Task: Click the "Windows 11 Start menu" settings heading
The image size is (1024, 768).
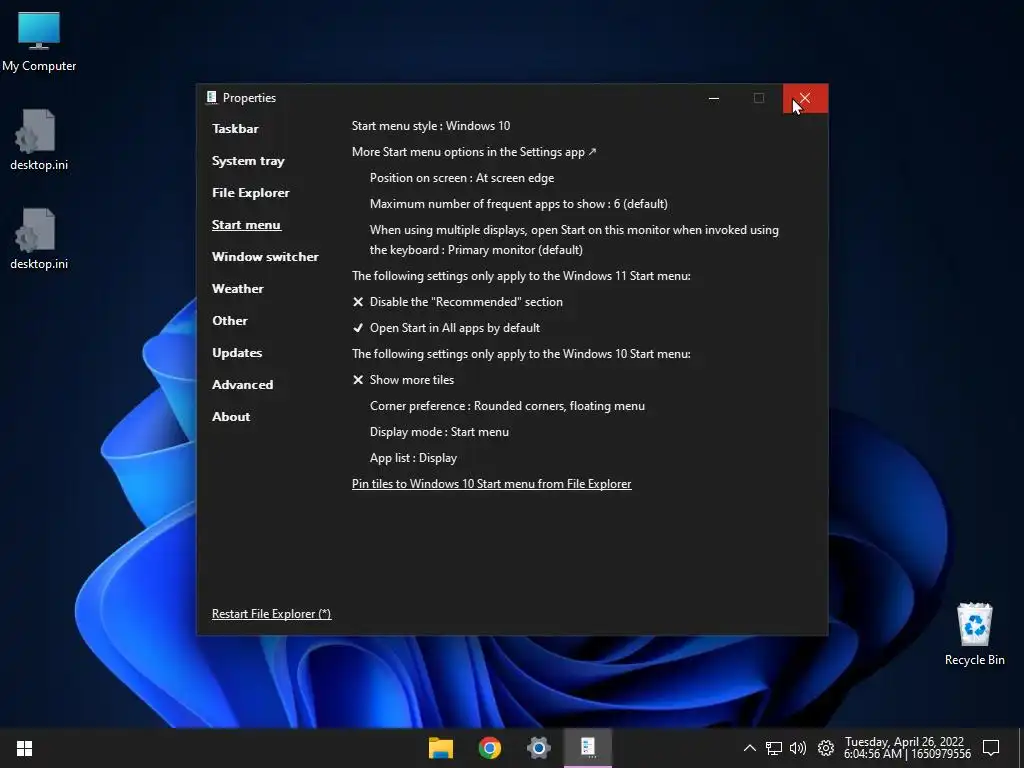Action: [521, 276]
